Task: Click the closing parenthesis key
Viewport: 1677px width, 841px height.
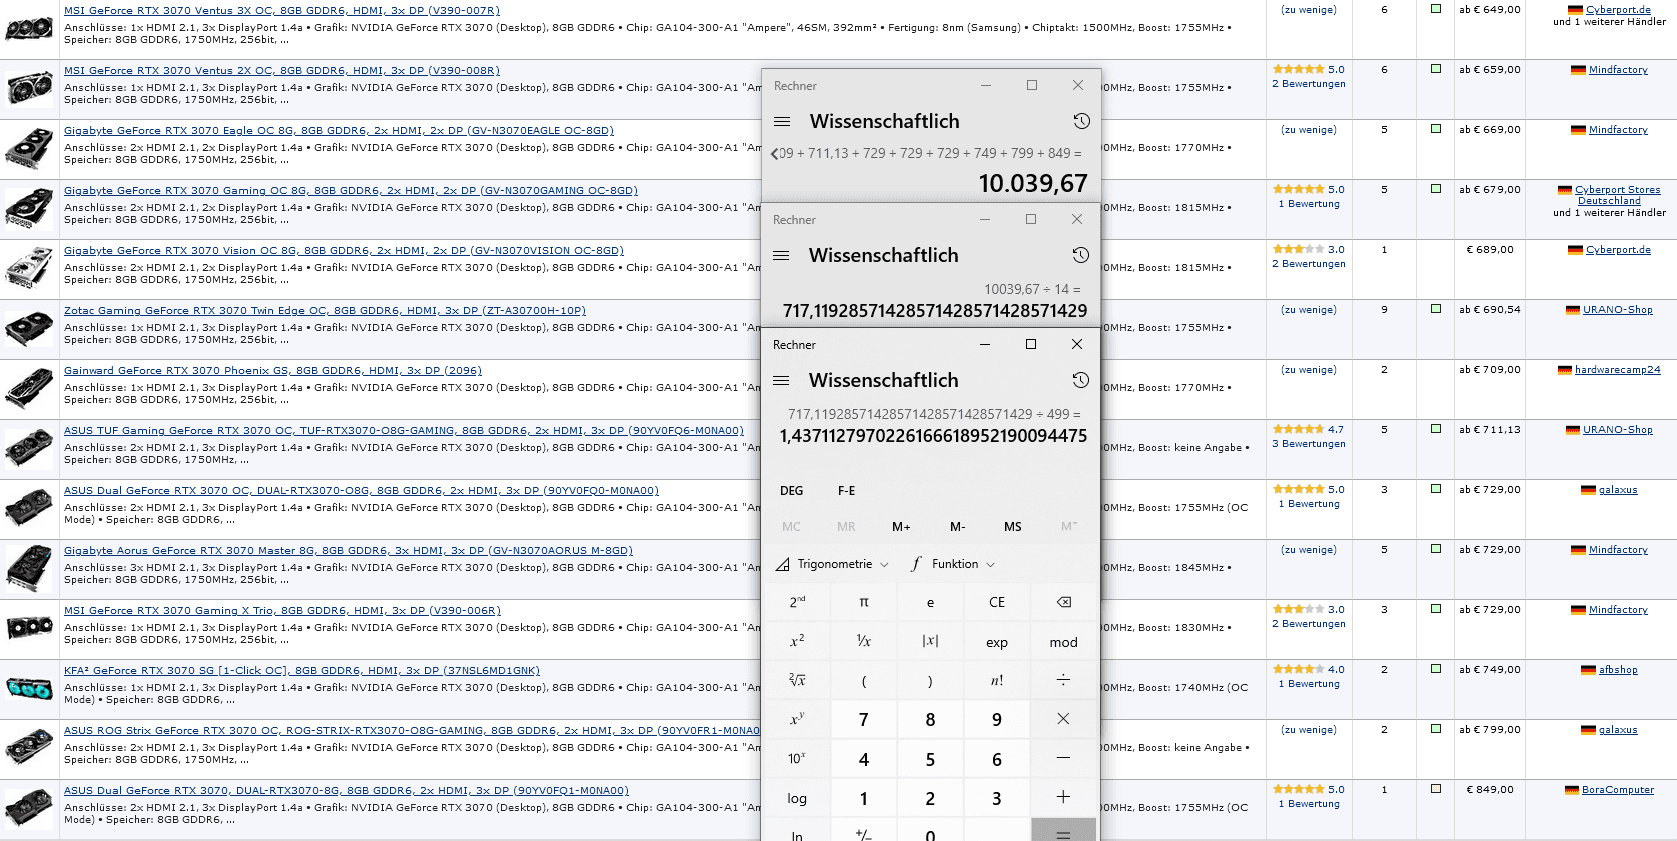Action: pyautogui.click(x=930, y=680)
